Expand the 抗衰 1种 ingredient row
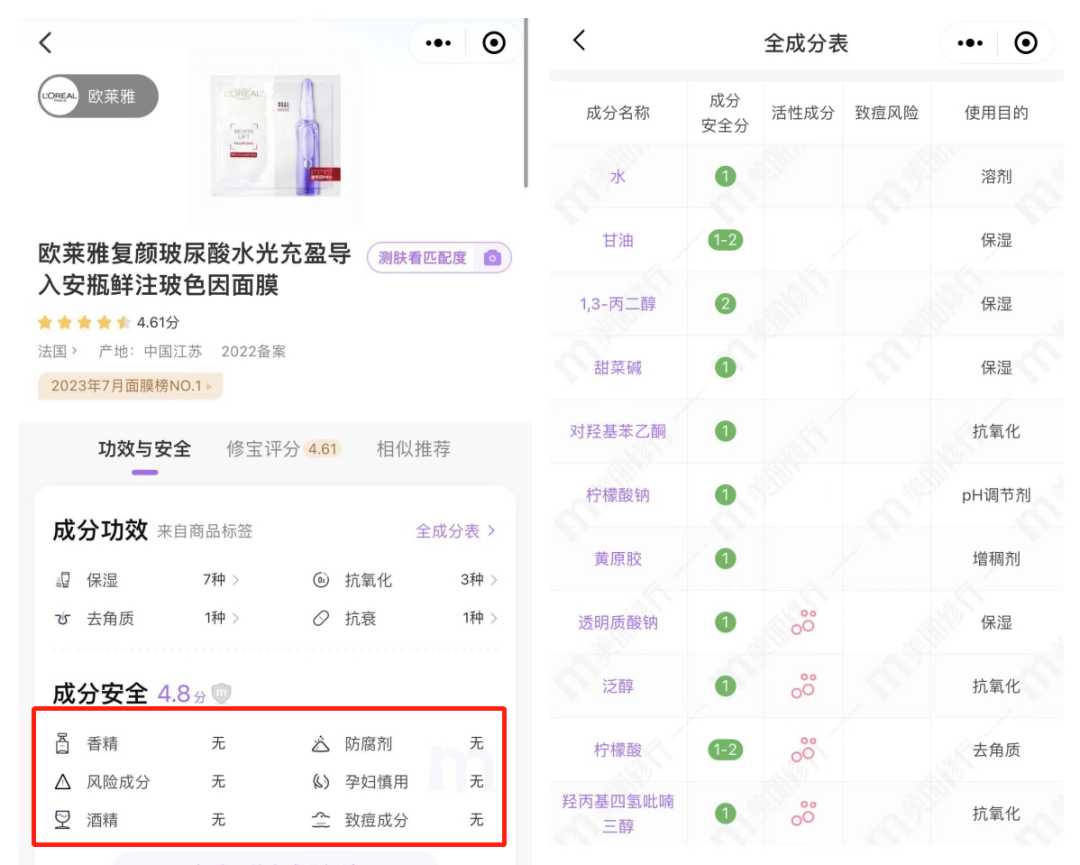1080x865 pixels. [x=405, y=618]
